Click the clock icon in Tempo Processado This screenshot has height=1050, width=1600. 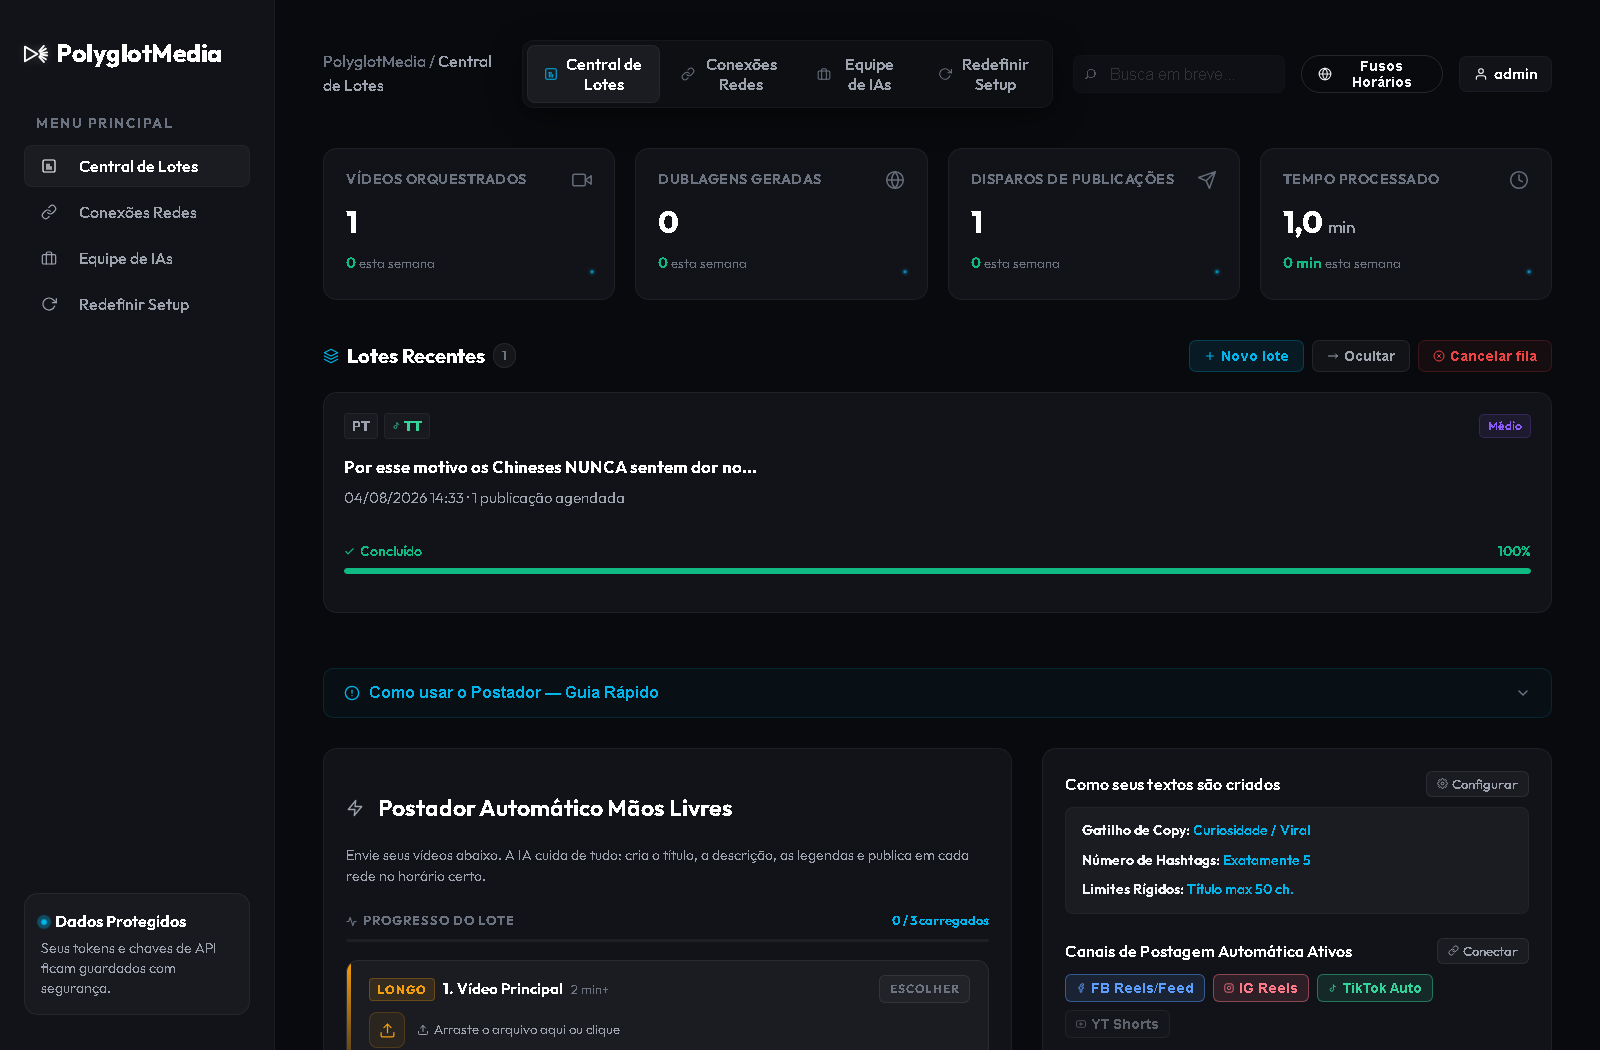1519,180
